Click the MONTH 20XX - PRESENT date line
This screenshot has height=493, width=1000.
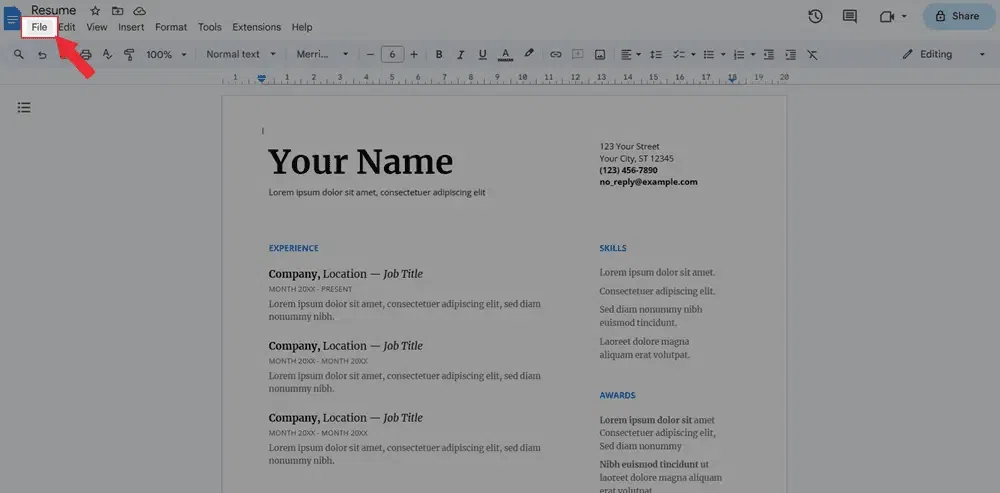click(310, 289)
